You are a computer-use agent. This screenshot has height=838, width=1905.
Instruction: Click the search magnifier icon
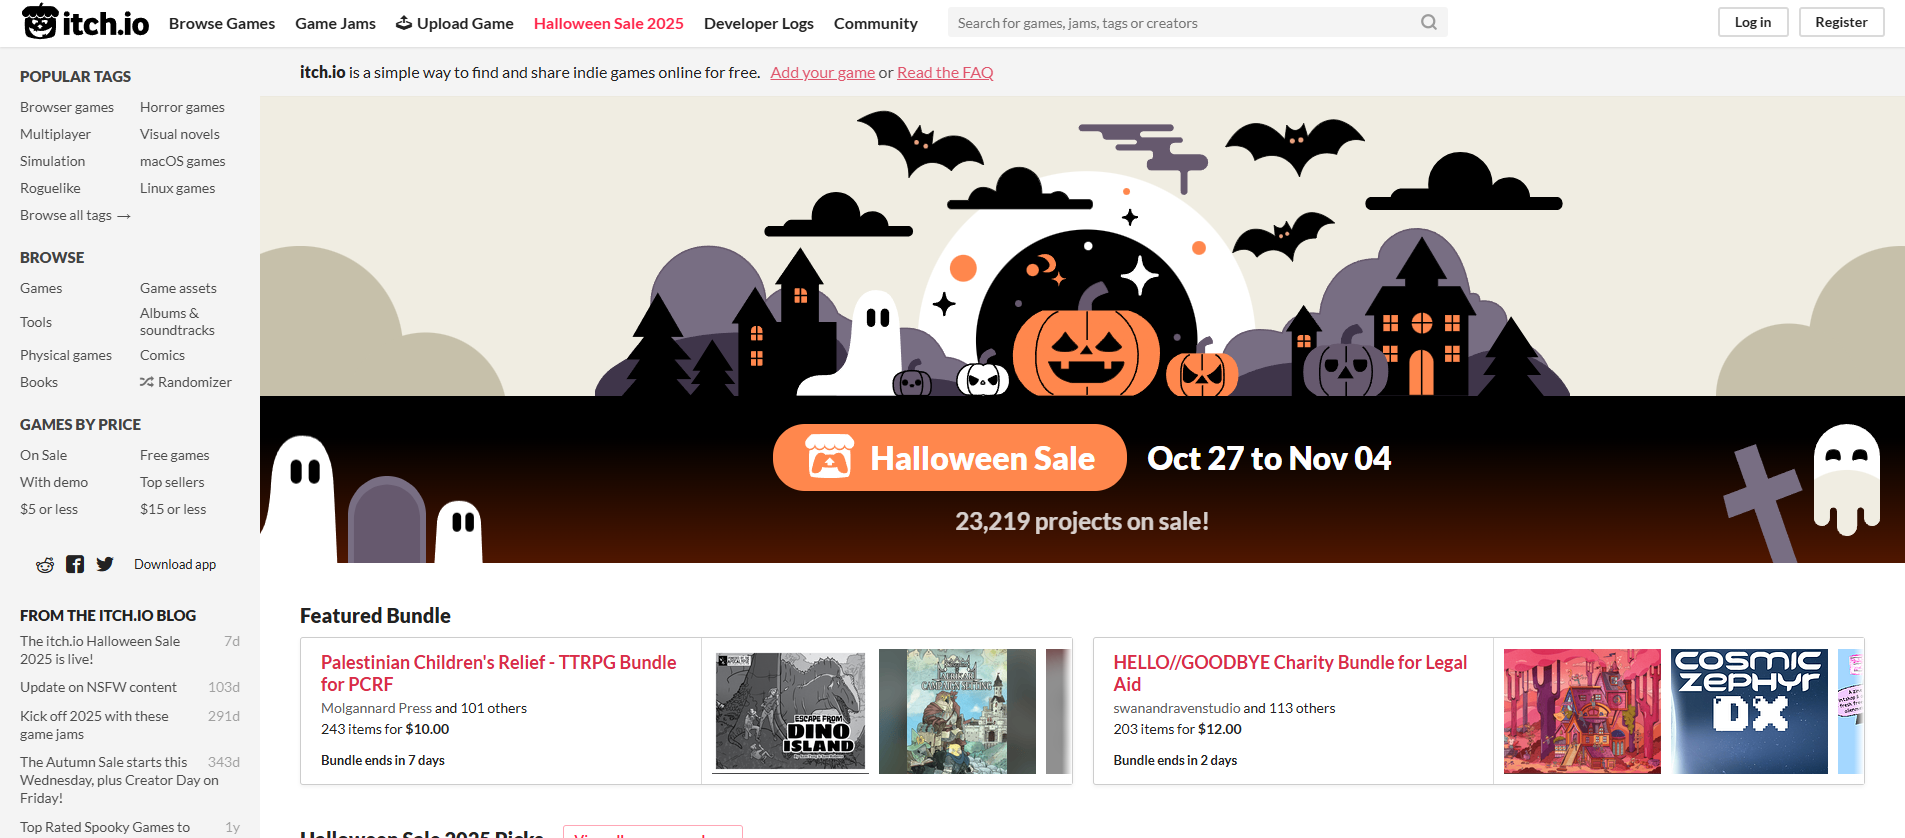[x=1429, y=22]
